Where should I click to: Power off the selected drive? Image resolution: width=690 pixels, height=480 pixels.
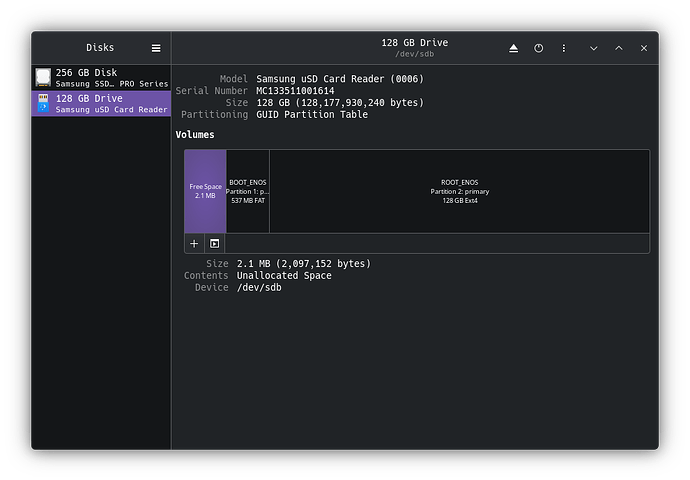tap(538, 48)
